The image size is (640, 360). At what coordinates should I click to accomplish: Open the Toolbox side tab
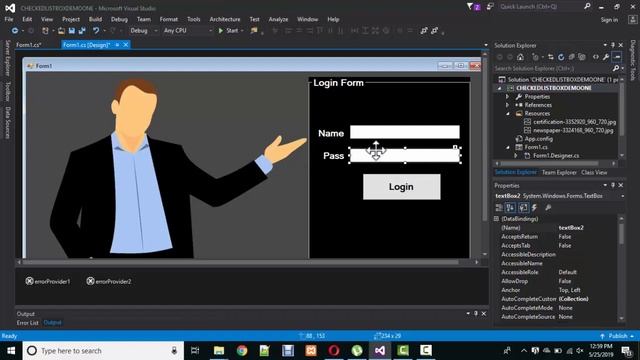pos(7,91)
